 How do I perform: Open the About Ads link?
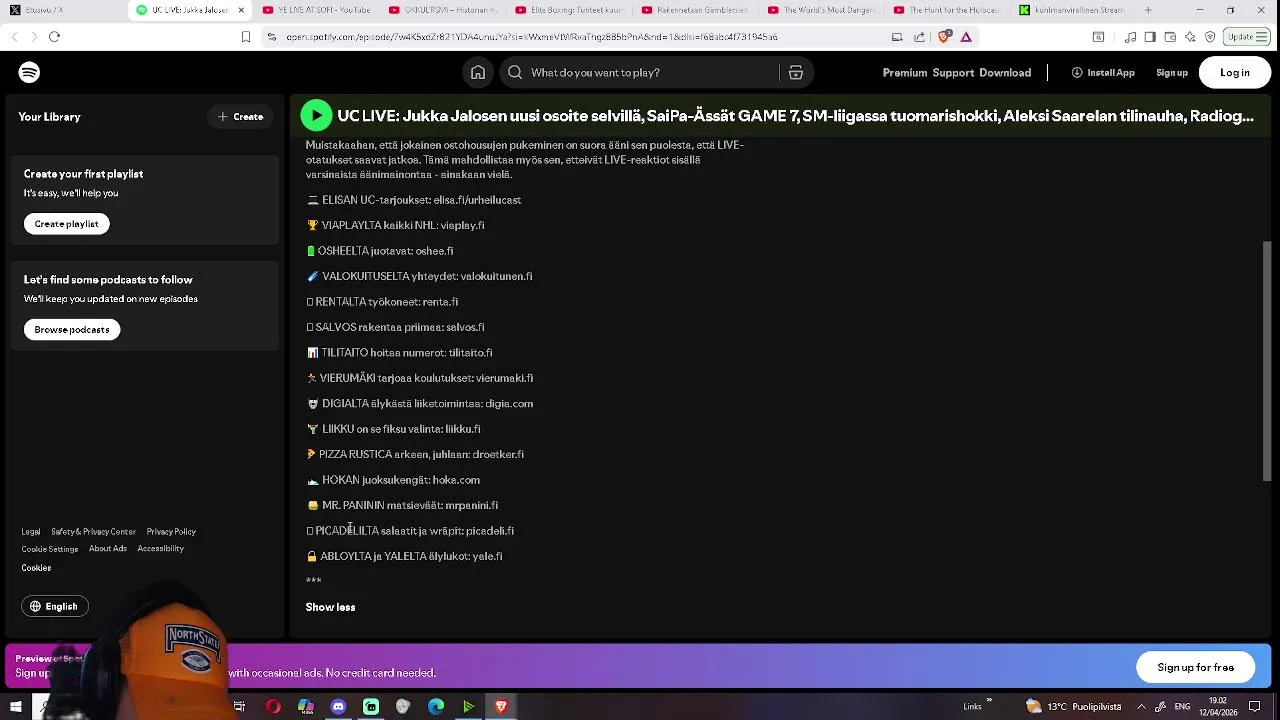tap(108, 549)
